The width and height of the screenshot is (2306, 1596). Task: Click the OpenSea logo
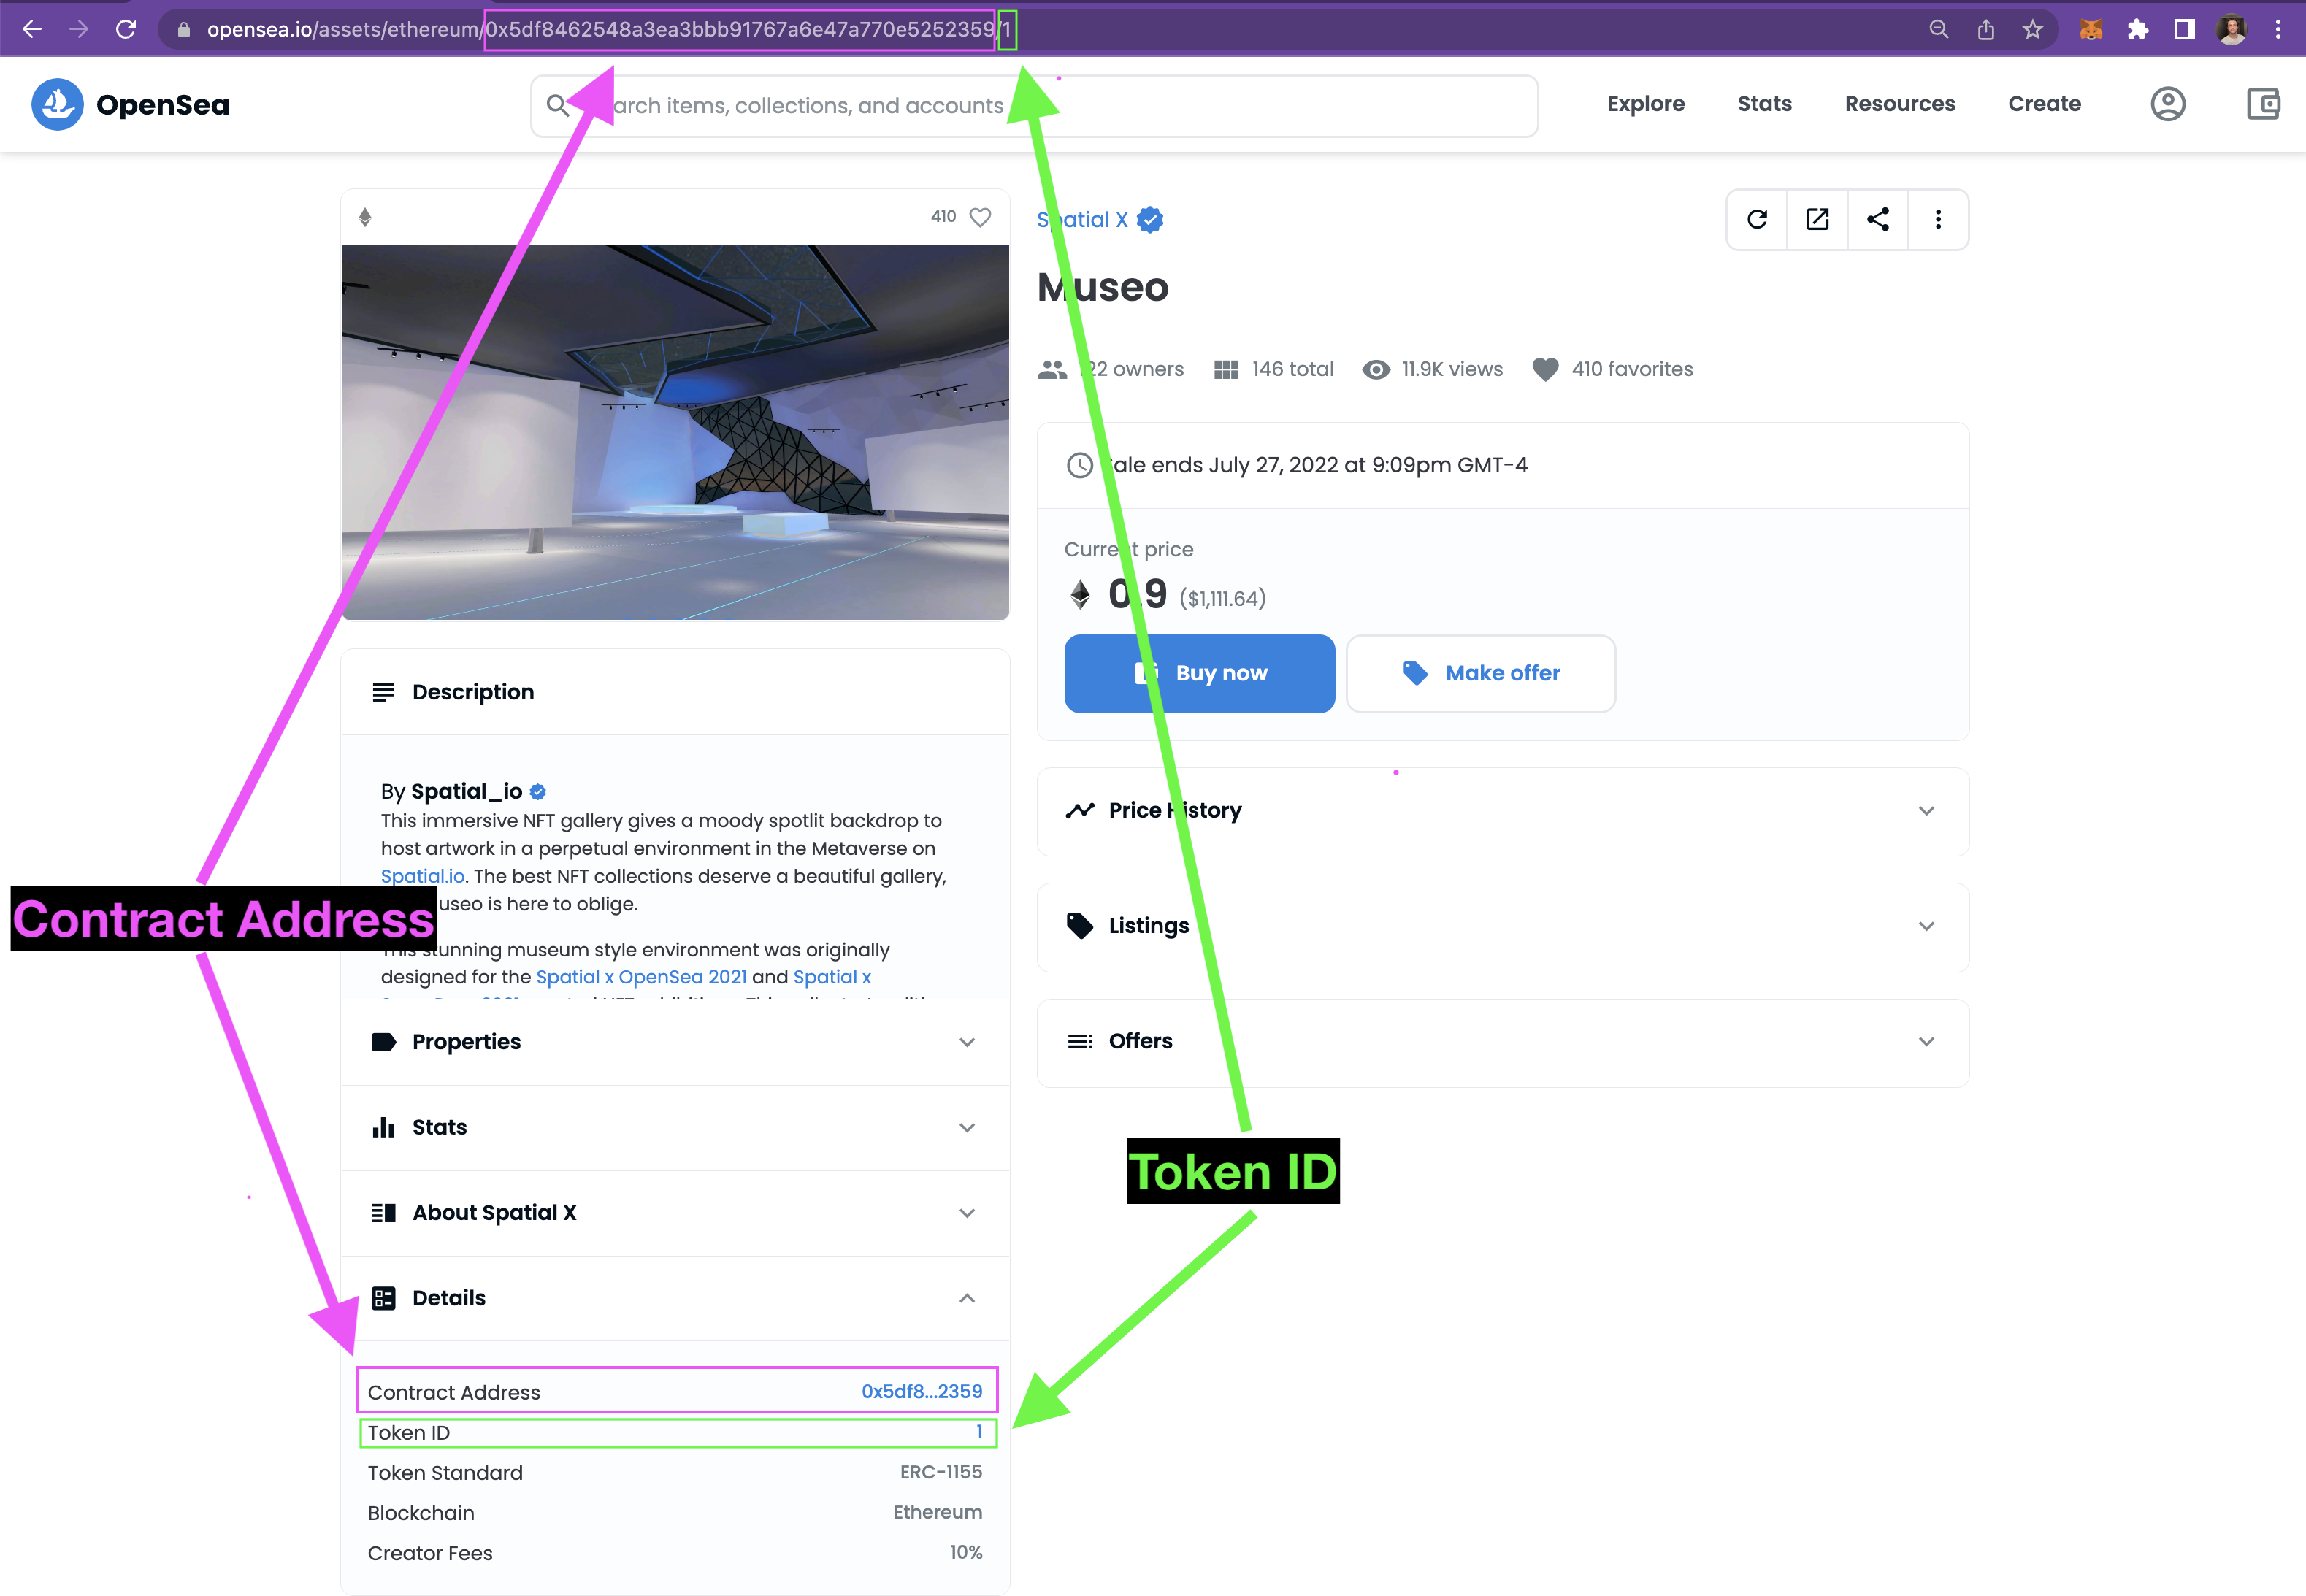tap(131, 104)
